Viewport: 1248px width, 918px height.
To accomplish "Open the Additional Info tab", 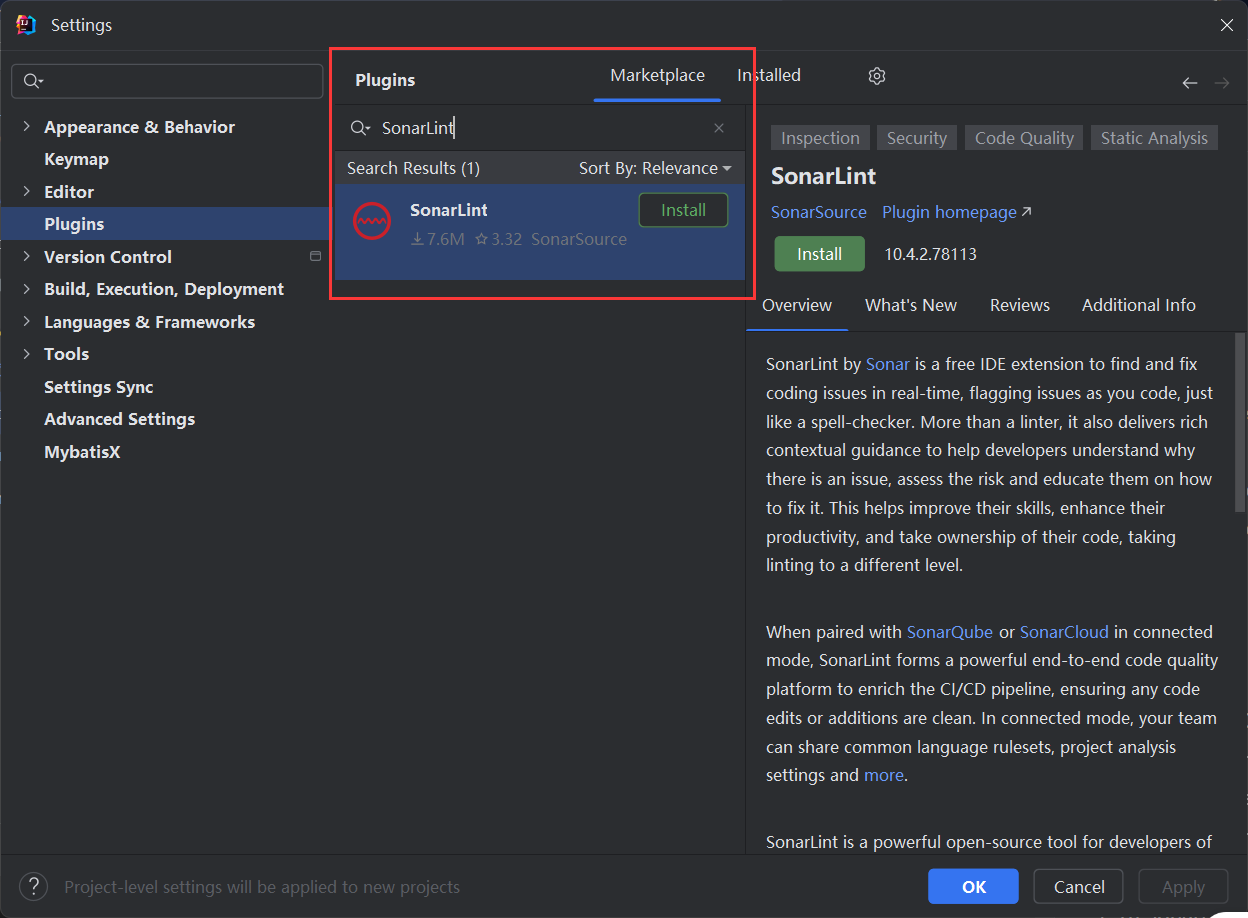I will (1139, 306).
